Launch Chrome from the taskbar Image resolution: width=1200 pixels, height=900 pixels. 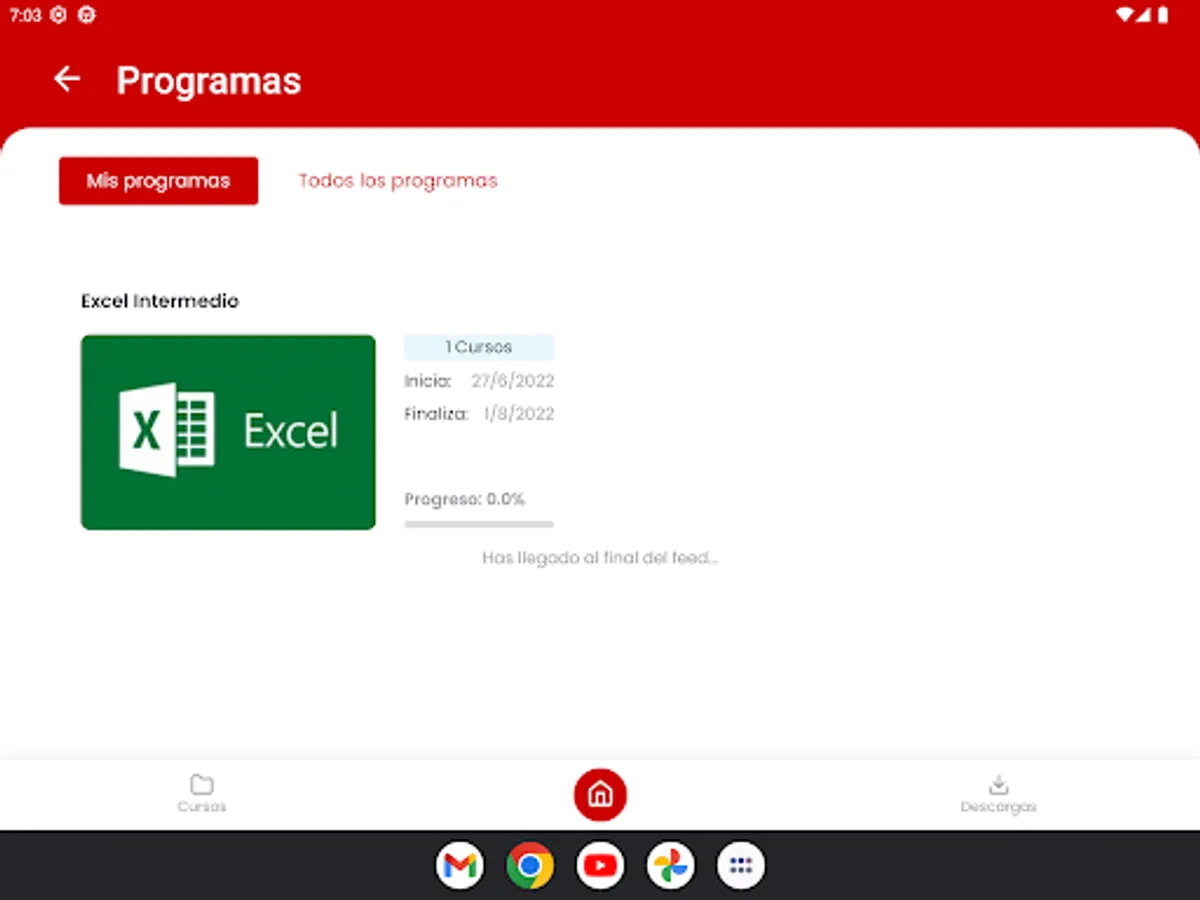coord(530,865)
